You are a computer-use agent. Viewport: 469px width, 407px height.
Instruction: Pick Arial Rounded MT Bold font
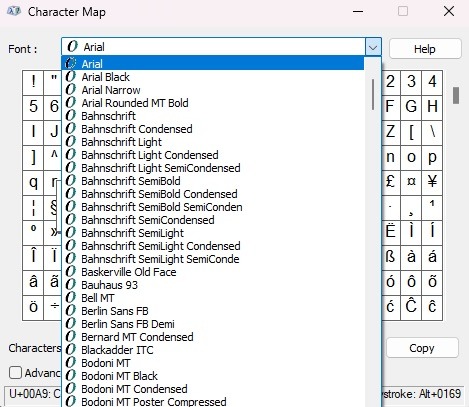pos(213,103)
